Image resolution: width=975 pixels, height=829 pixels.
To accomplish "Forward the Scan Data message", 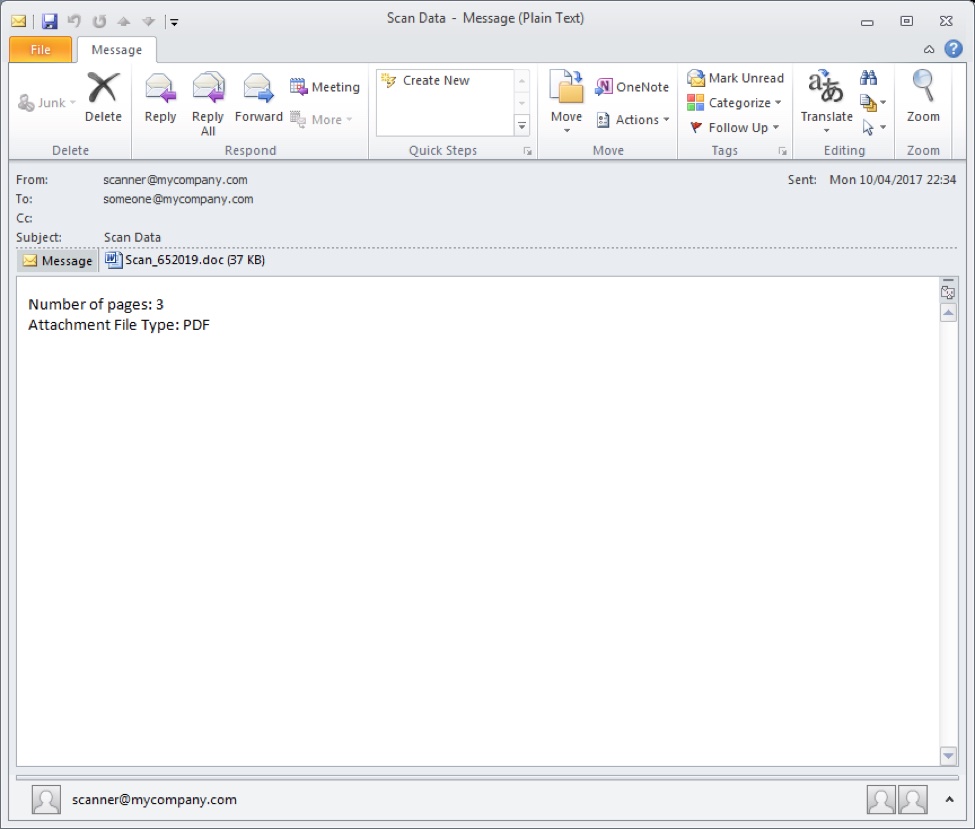I will coord(258,97).
